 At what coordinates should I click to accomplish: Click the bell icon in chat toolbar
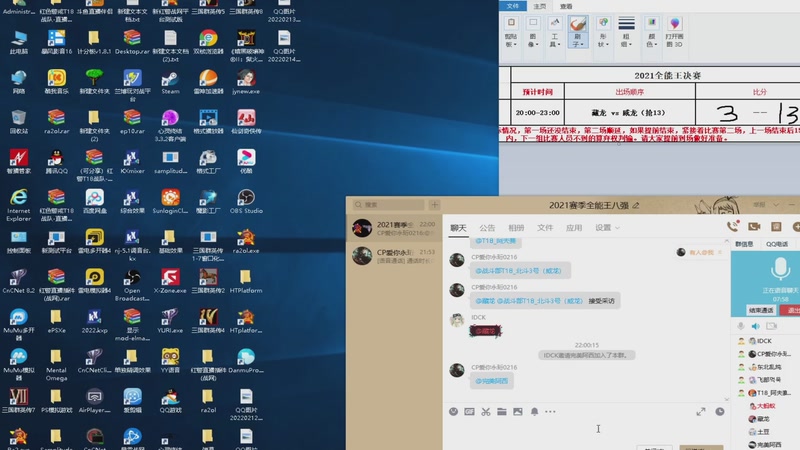(x=534, y=411)
